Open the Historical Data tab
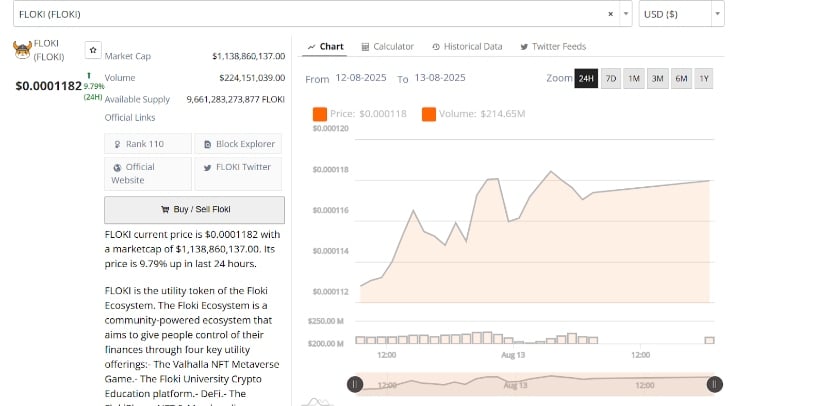Screen dimensions: 825x406 (467, 47)
